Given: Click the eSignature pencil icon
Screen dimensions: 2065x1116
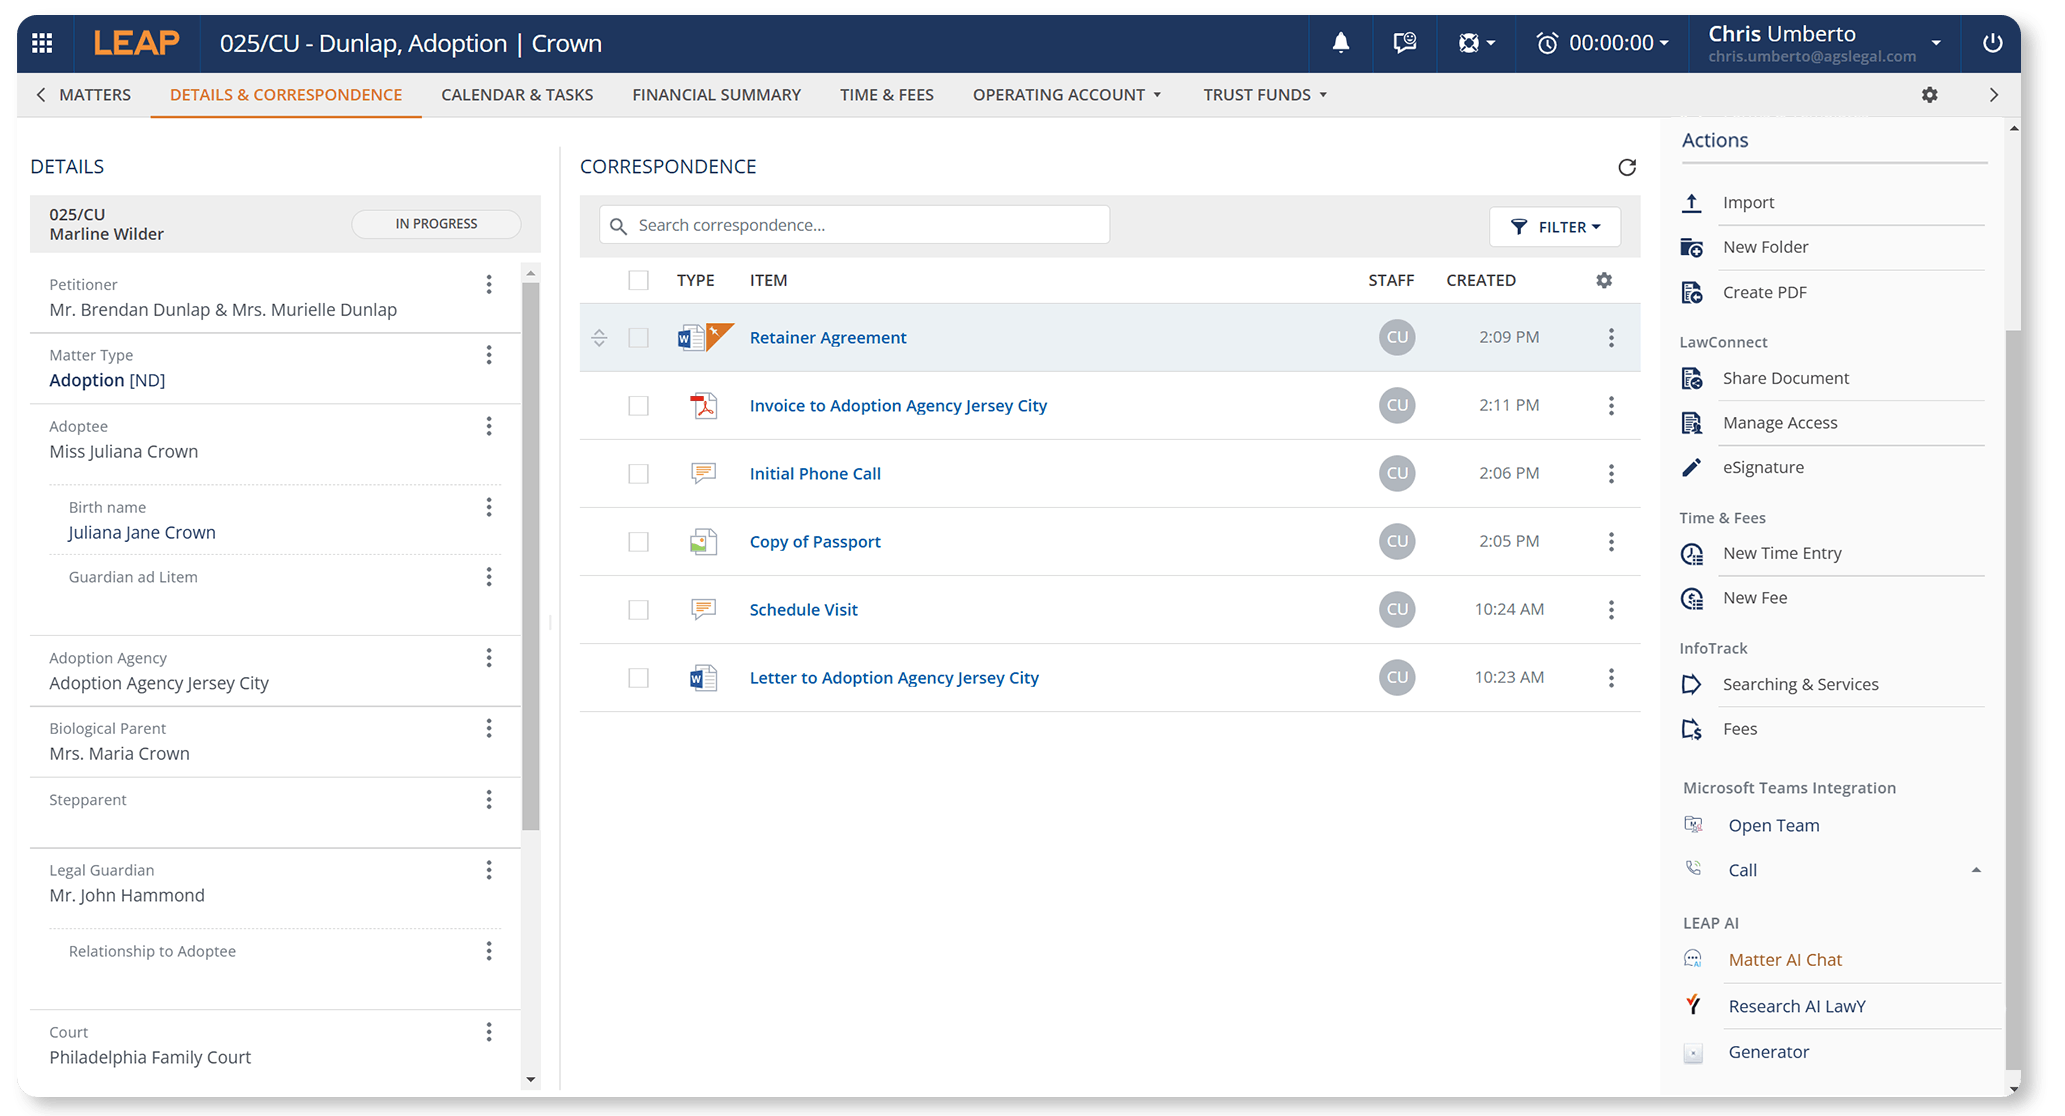Looking at the screenshot, I should tap(1692, 467).
